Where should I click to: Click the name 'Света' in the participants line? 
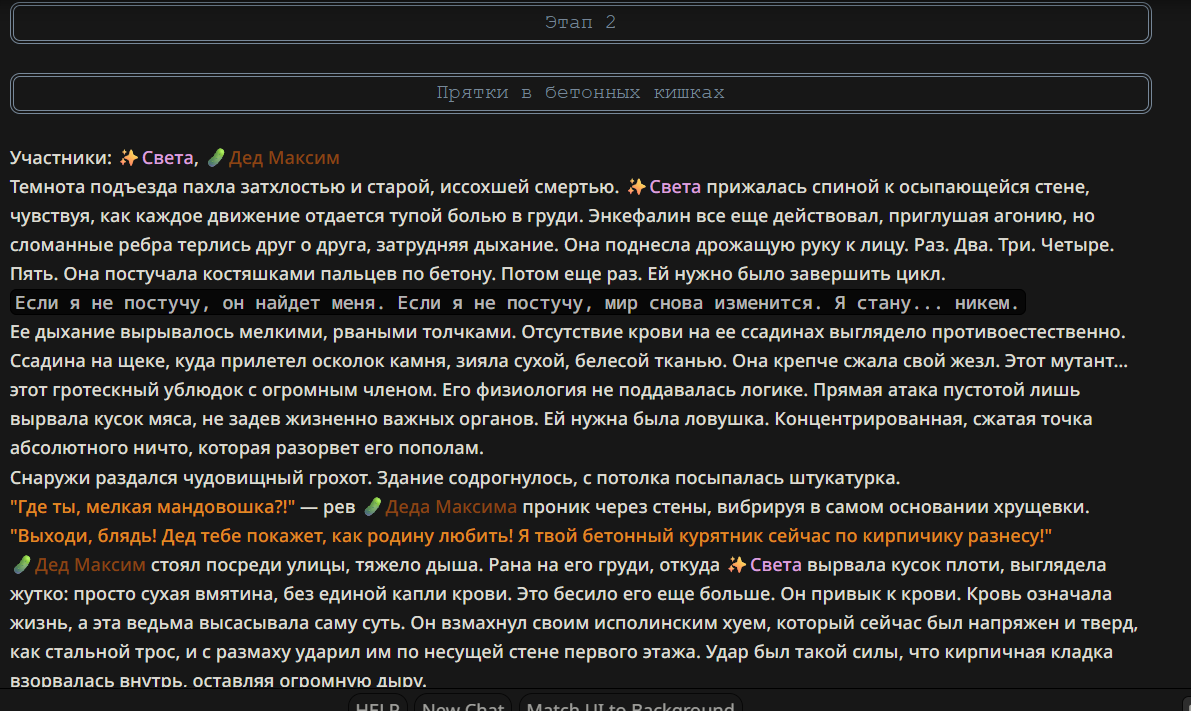click(x=168, y=157)
